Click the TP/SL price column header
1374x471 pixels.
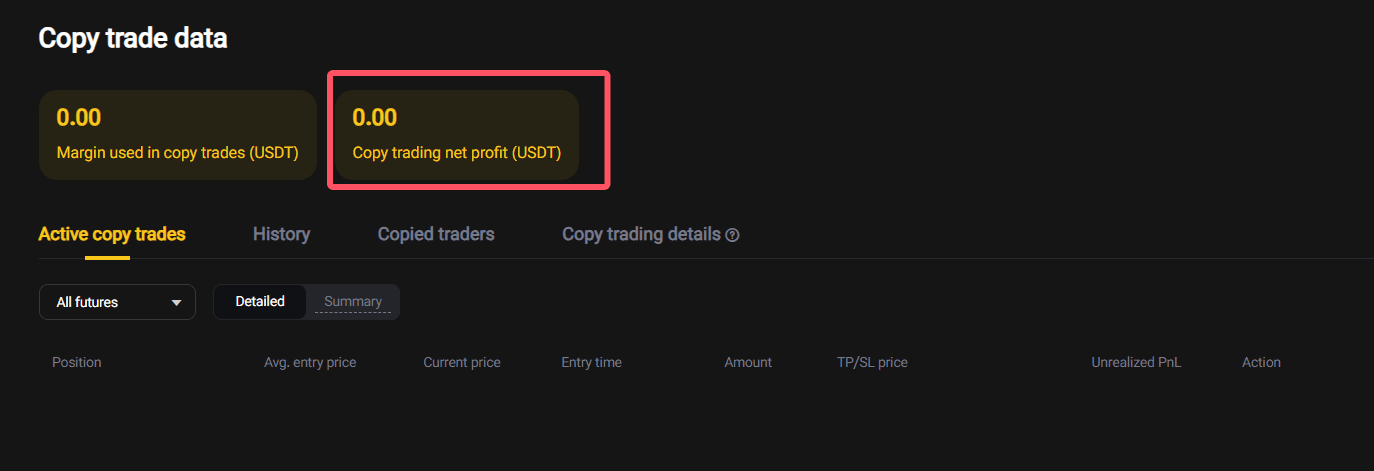click(872, 362)
